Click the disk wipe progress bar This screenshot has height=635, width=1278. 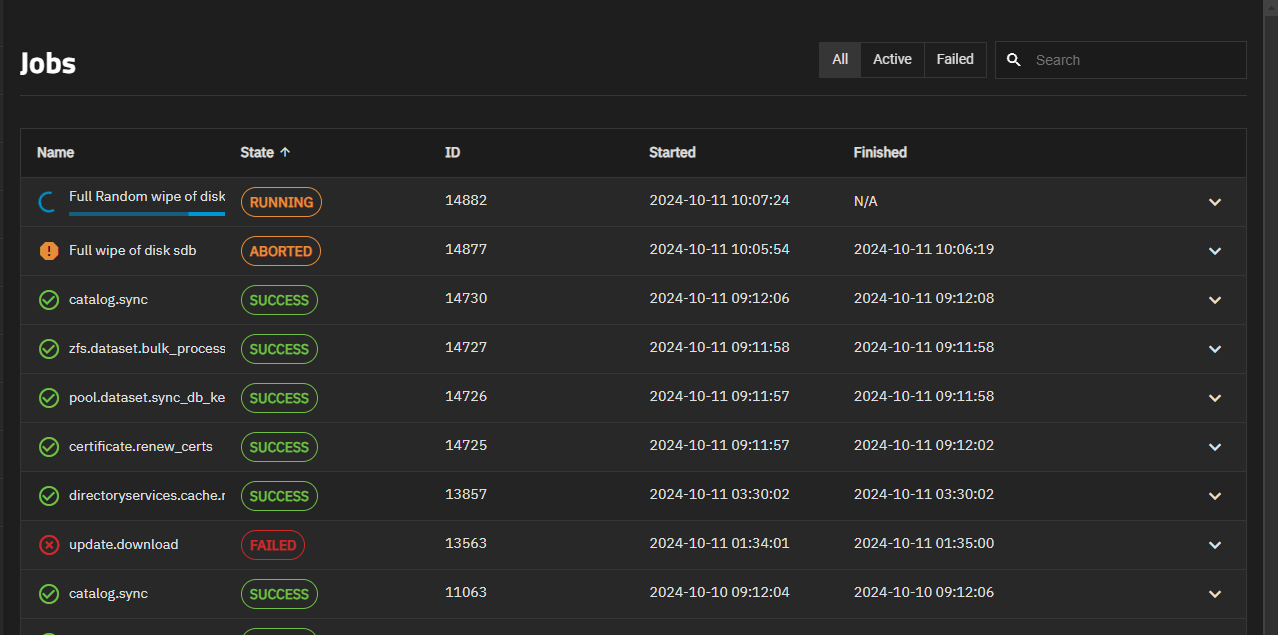point(146,213)
